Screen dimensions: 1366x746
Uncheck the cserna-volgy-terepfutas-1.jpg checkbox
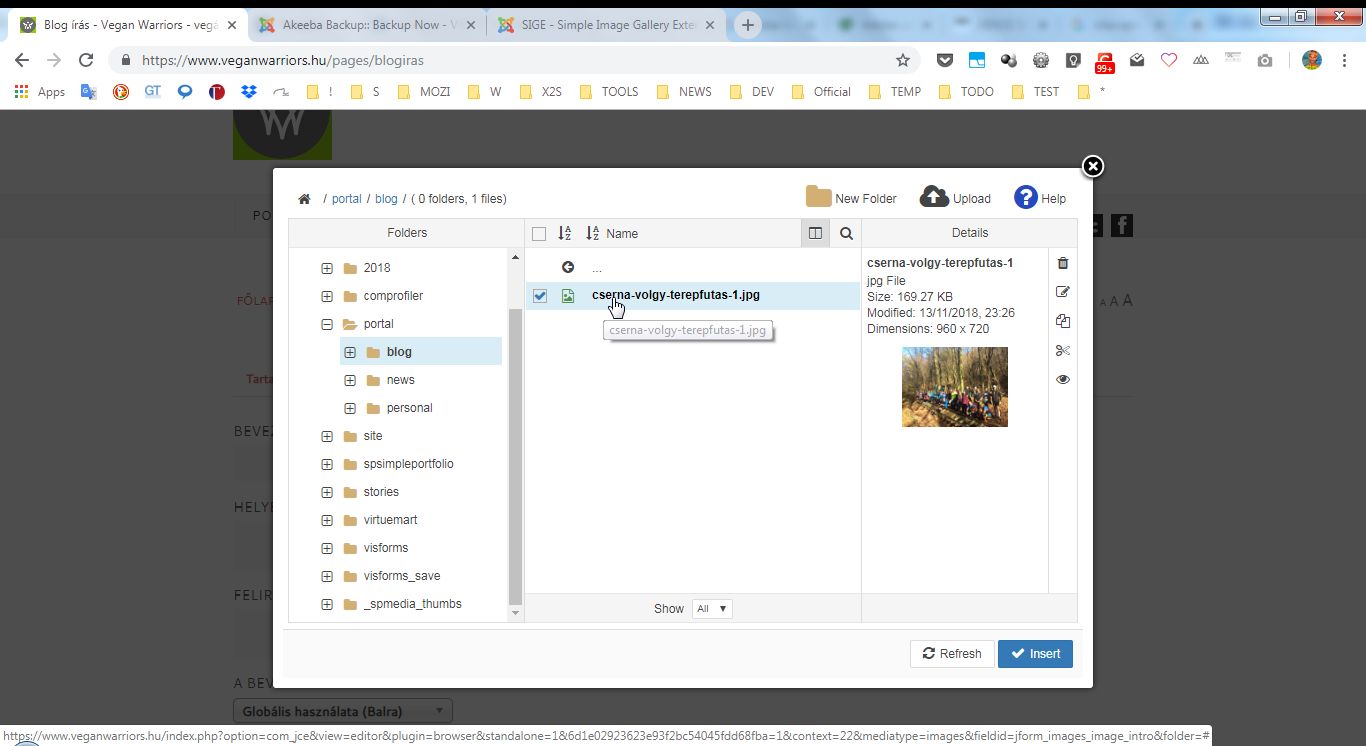coord(540,296)
